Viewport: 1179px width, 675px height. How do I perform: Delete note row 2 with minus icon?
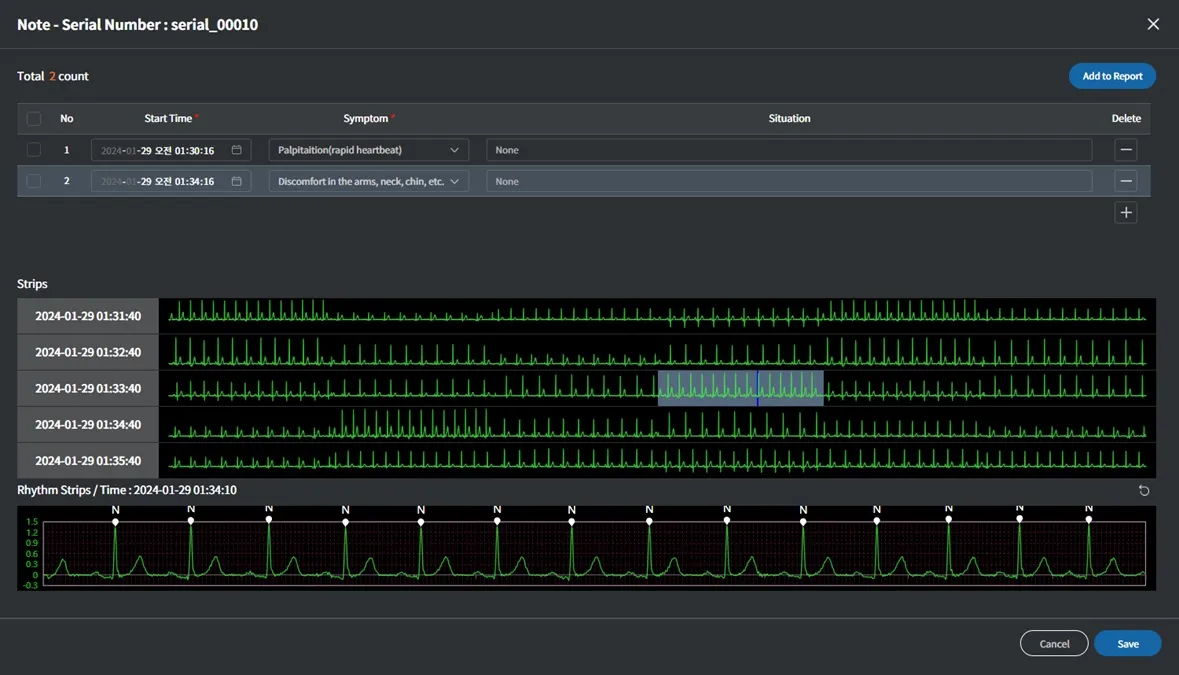pos(1126,181)
